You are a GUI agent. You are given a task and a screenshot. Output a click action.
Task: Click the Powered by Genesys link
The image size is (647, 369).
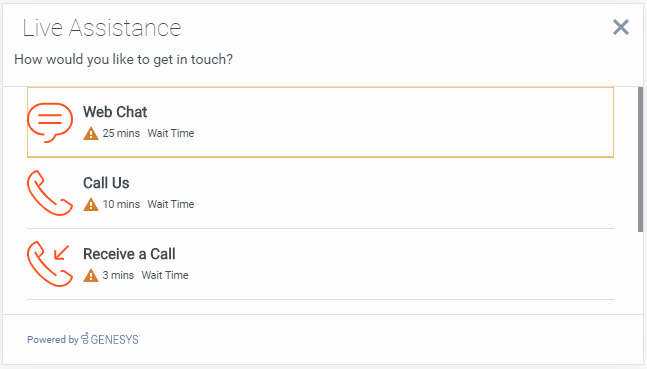click(x=84, y=339)
